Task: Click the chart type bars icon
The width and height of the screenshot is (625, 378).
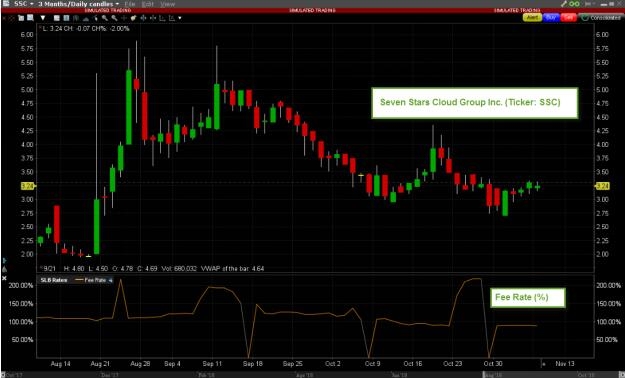Action: point(76,18)
